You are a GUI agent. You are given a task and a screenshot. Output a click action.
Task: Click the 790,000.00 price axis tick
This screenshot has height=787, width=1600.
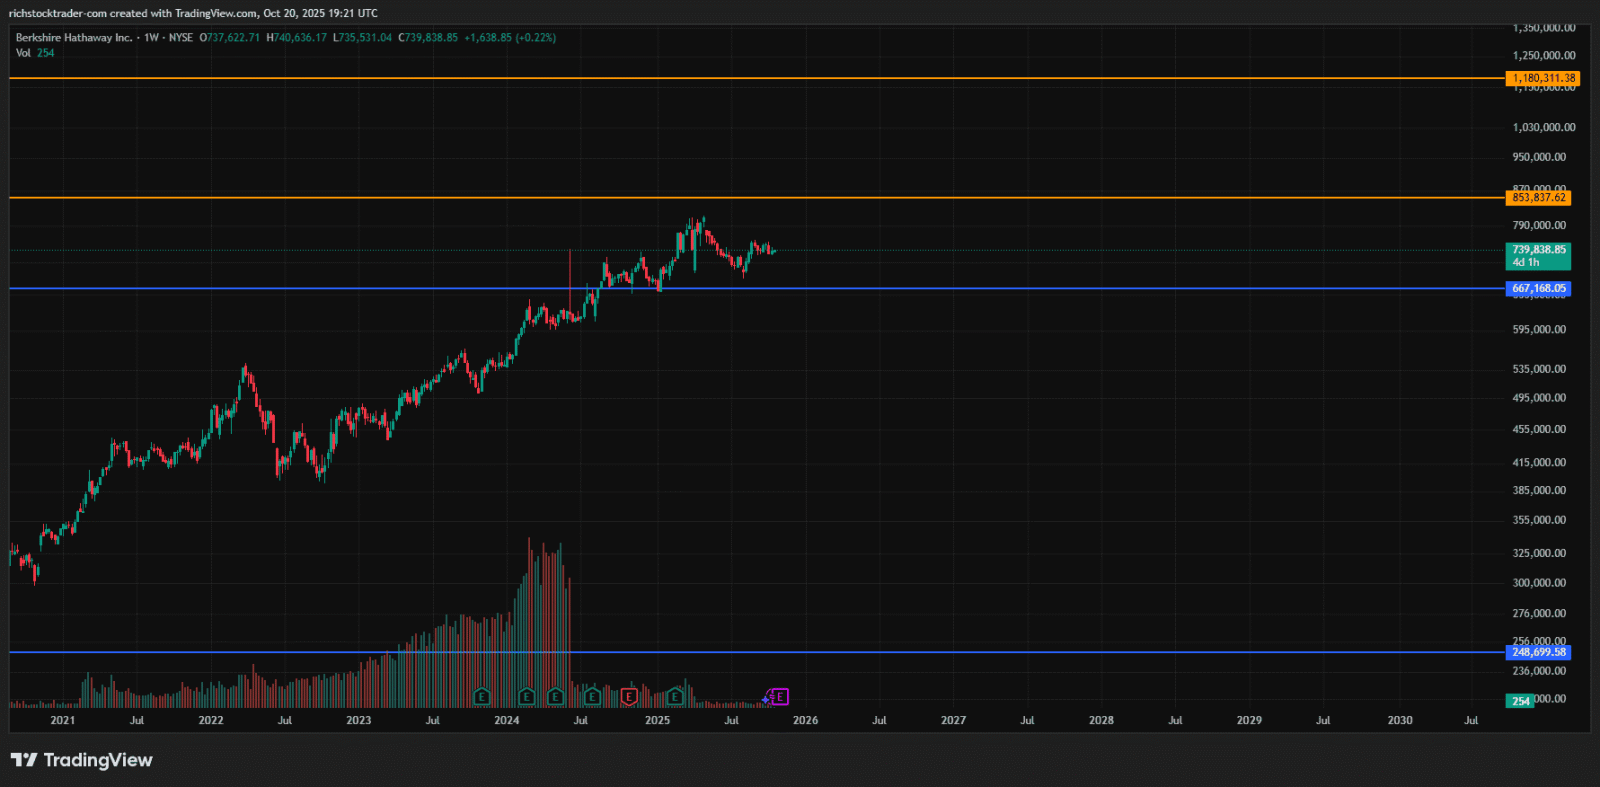click(x=1540, y=226)
